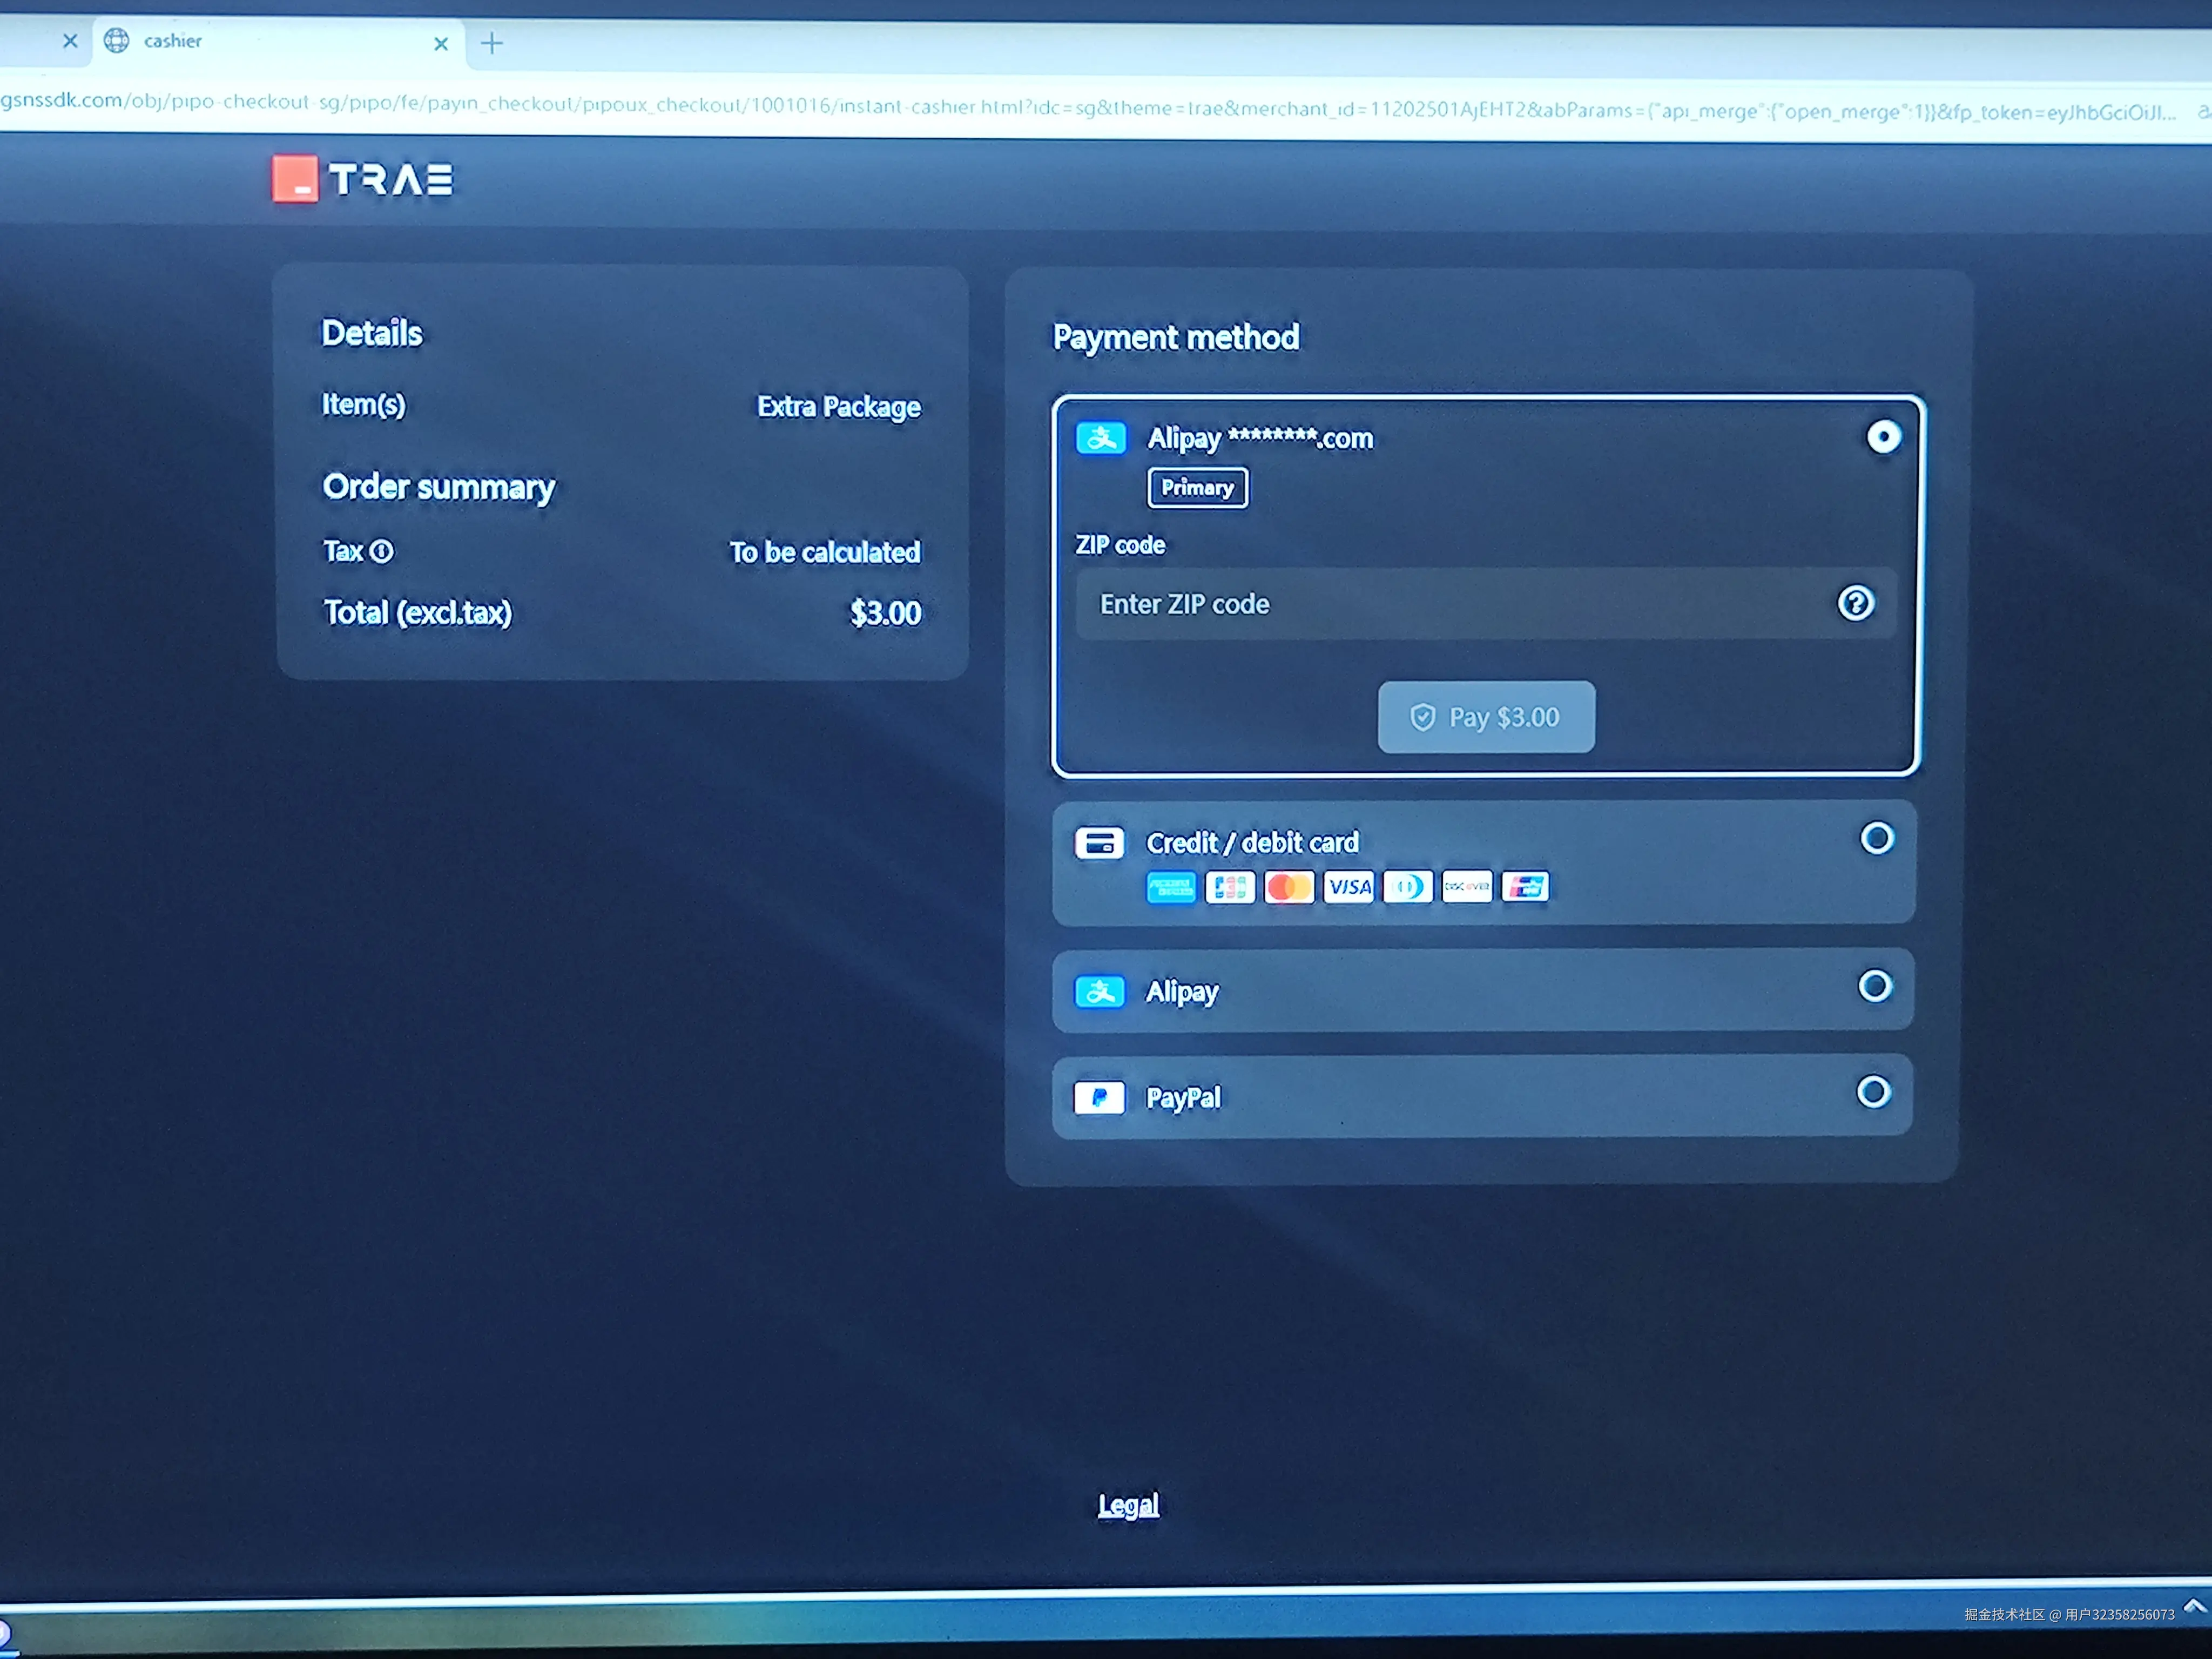Click the VISA card logo
This screenshot has height=1659, width=2212.
(1349, 887)
